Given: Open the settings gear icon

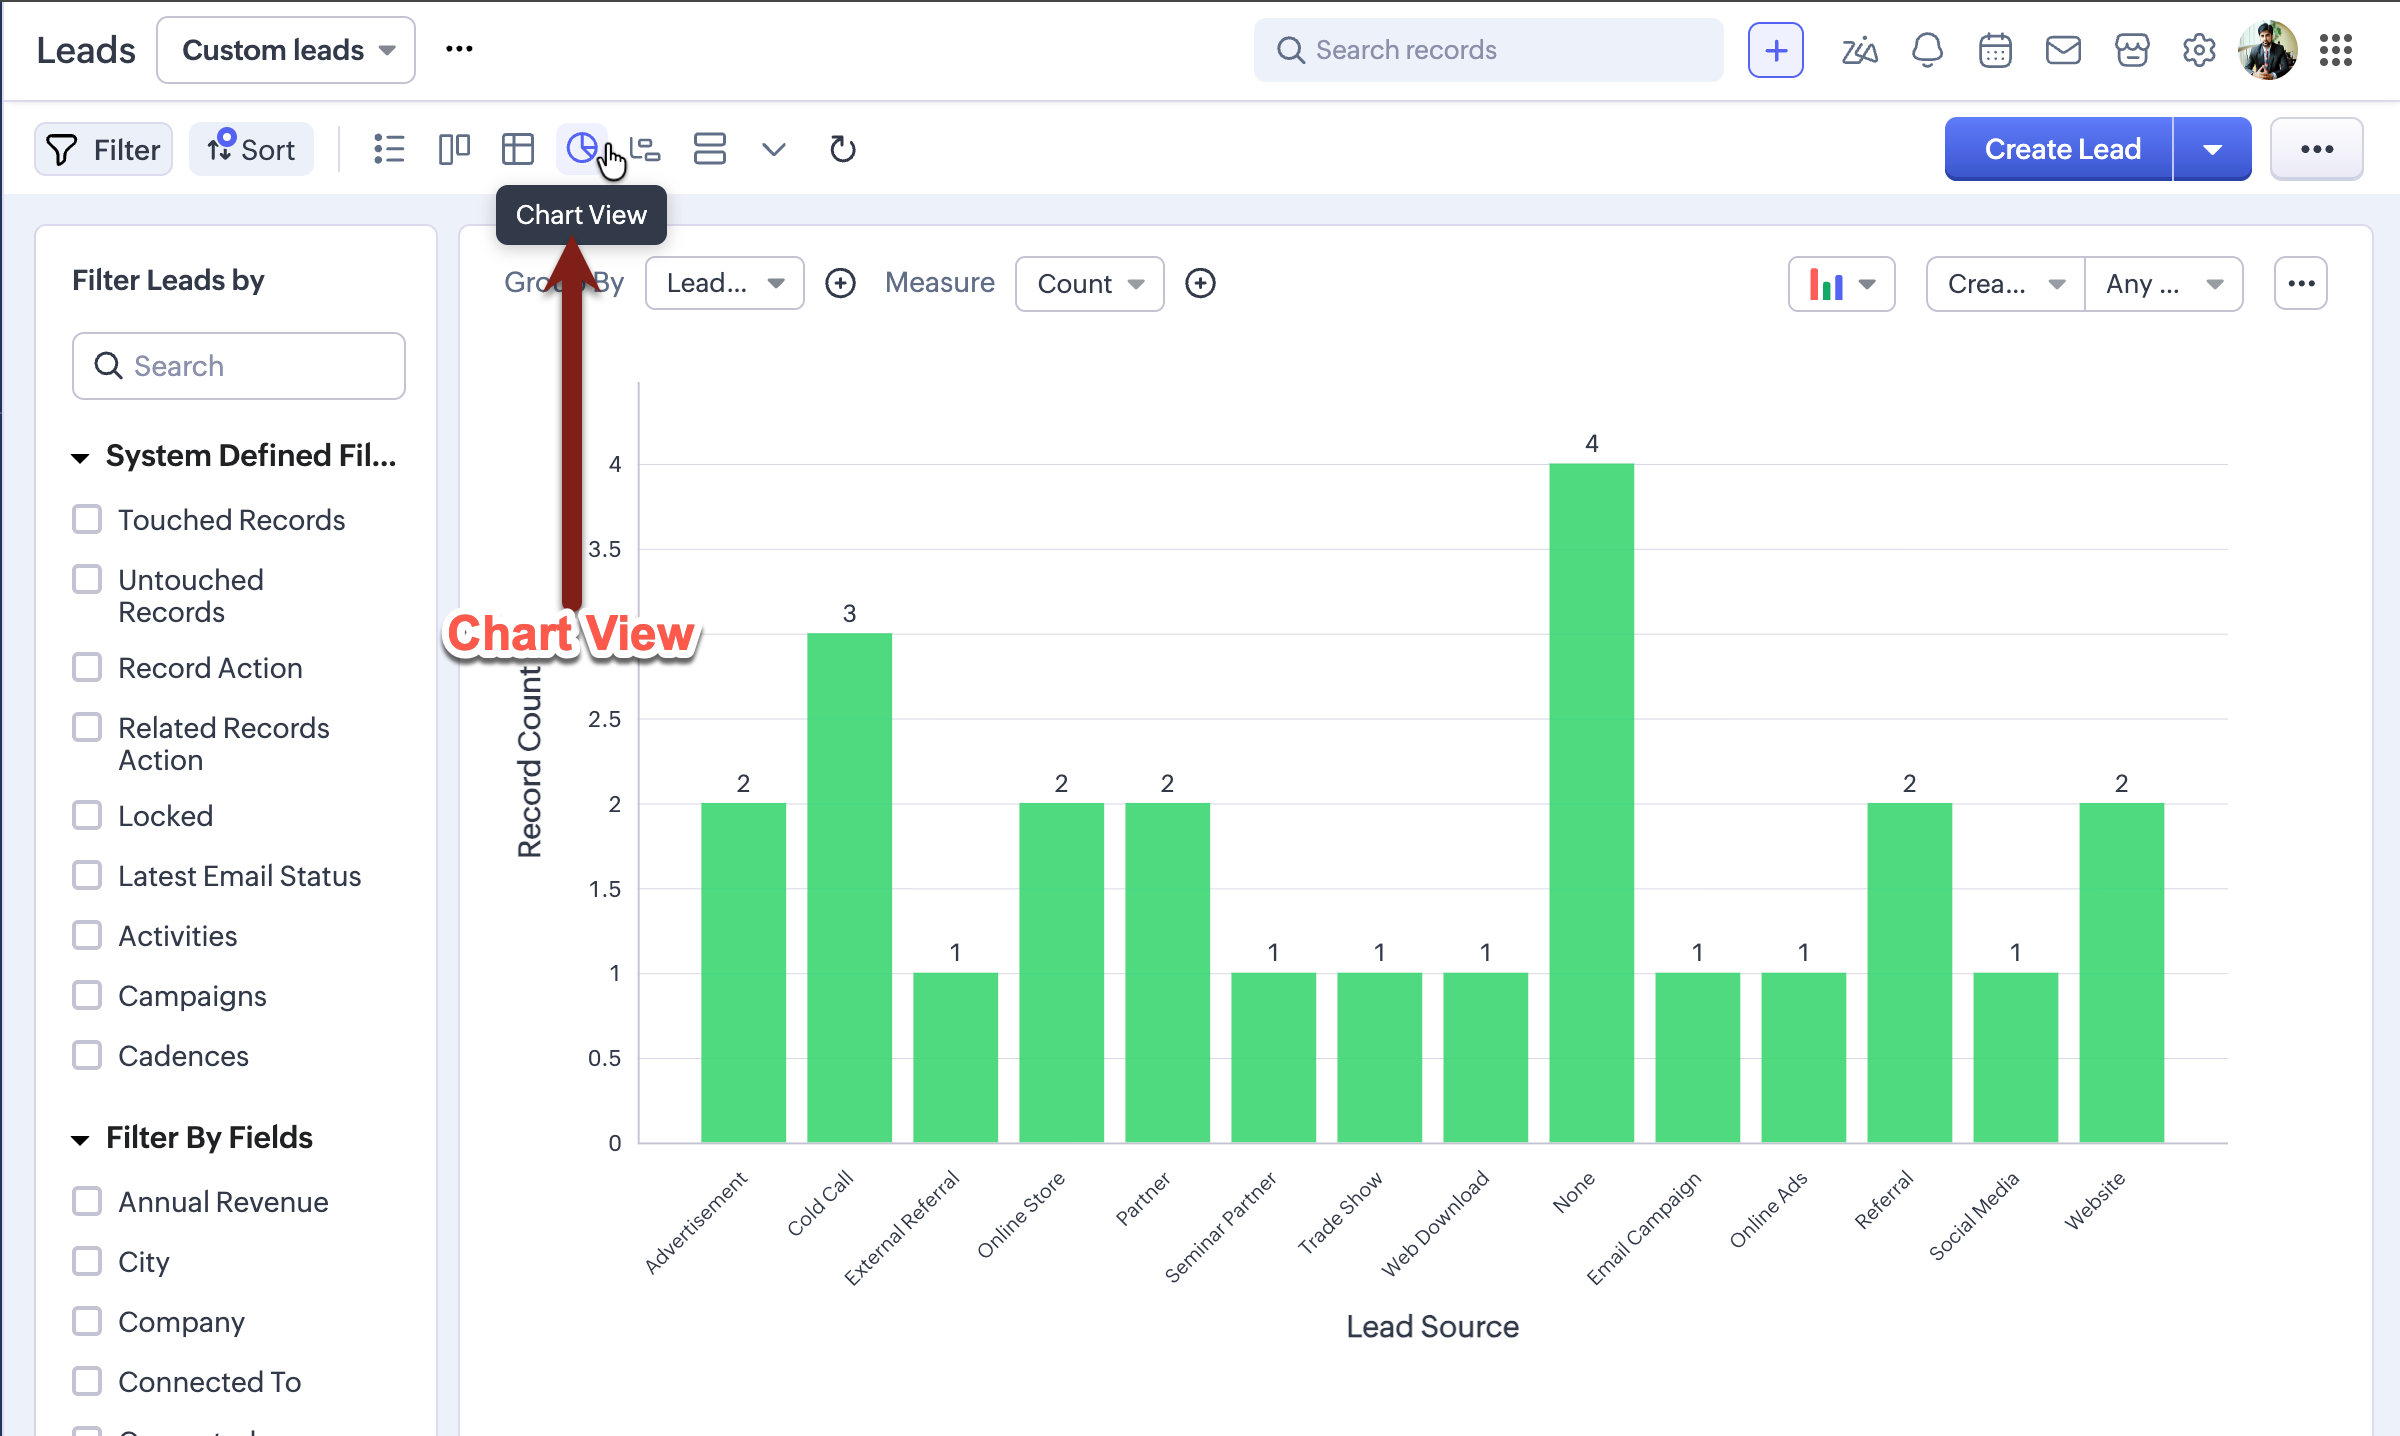Looking at the screenshot, I should [2199, 50].
